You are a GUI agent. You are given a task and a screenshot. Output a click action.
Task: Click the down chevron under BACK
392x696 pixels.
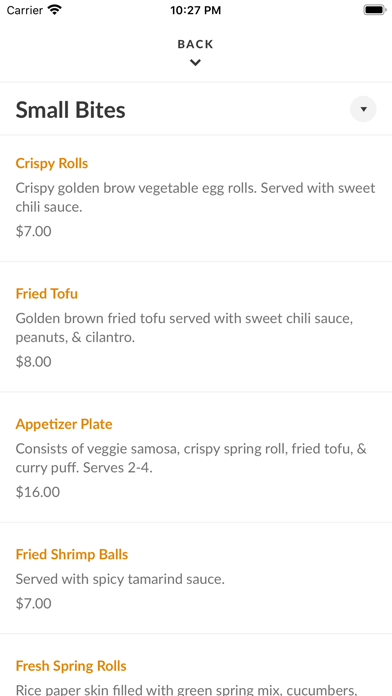click(x=195, y=63)
